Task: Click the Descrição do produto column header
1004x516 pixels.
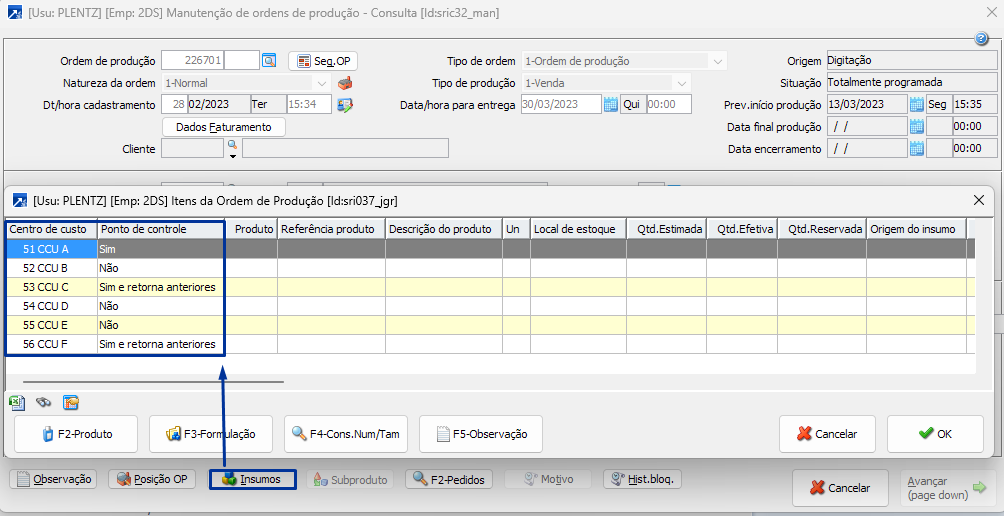Action: pyautogui.click(x=444, y=229)
